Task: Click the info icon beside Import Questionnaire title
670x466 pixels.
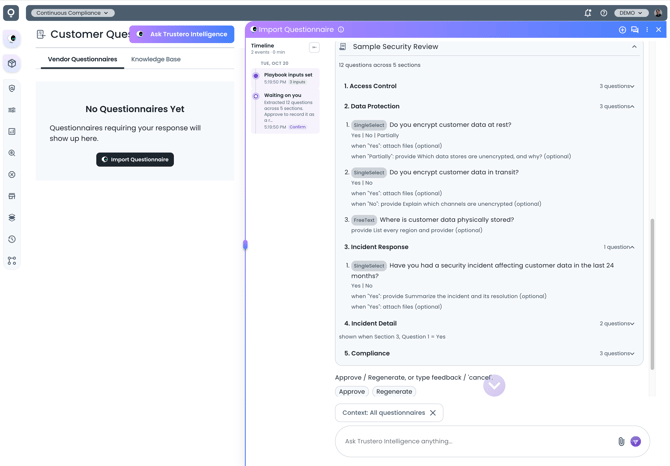Action: pyautogui.click(x=341, y=29)
